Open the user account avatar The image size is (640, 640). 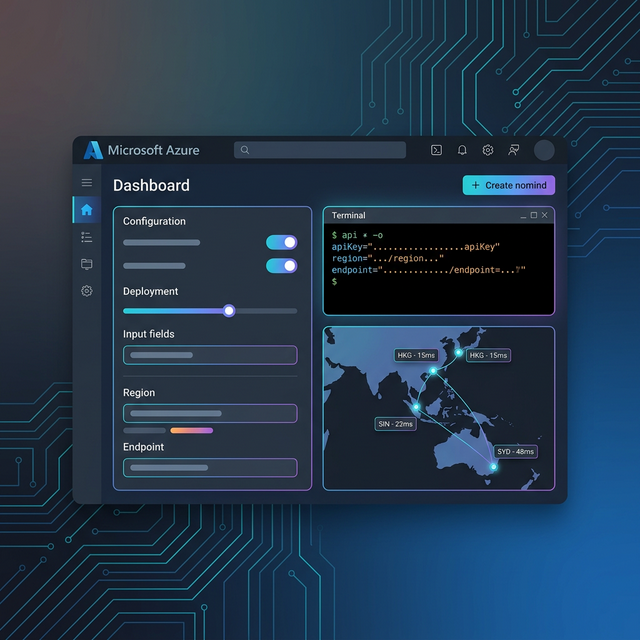coord(544,150)
